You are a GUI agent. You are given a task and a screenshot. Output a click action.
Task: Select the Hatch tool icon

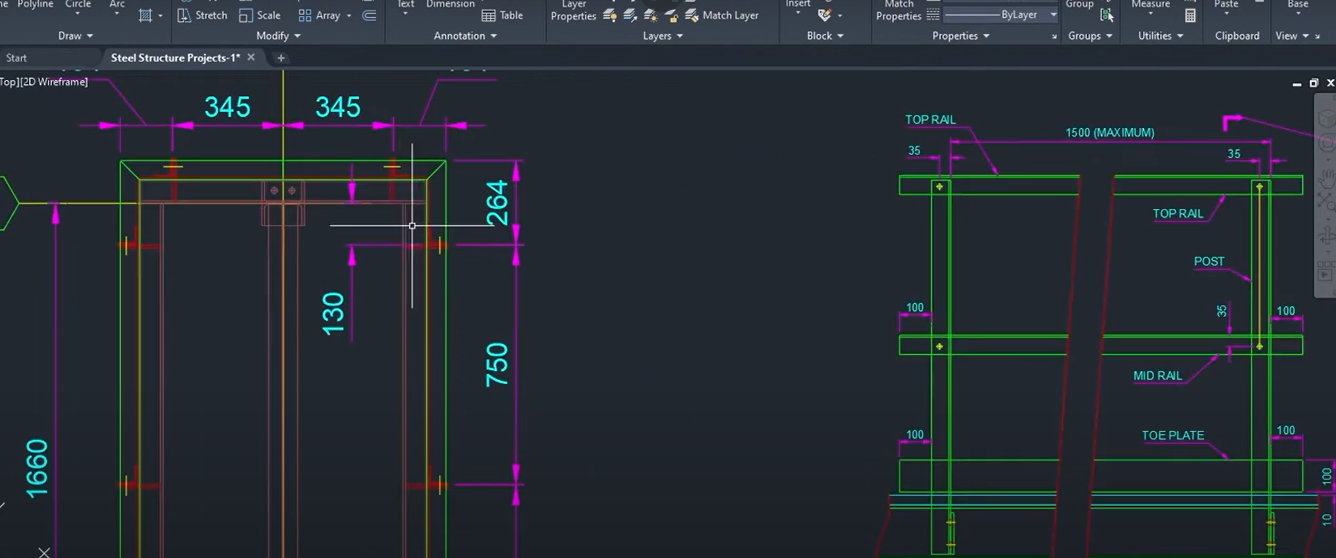click(x=146, y=15)
